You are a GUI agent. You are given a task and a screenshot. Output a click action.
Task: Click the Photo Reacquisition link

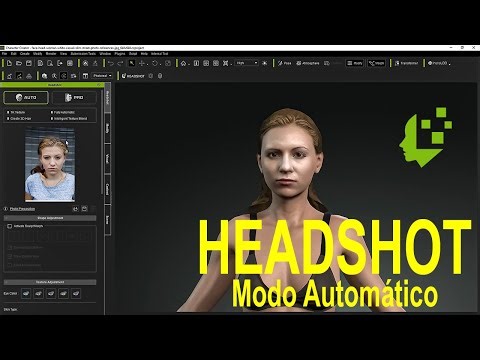point(22,209)
